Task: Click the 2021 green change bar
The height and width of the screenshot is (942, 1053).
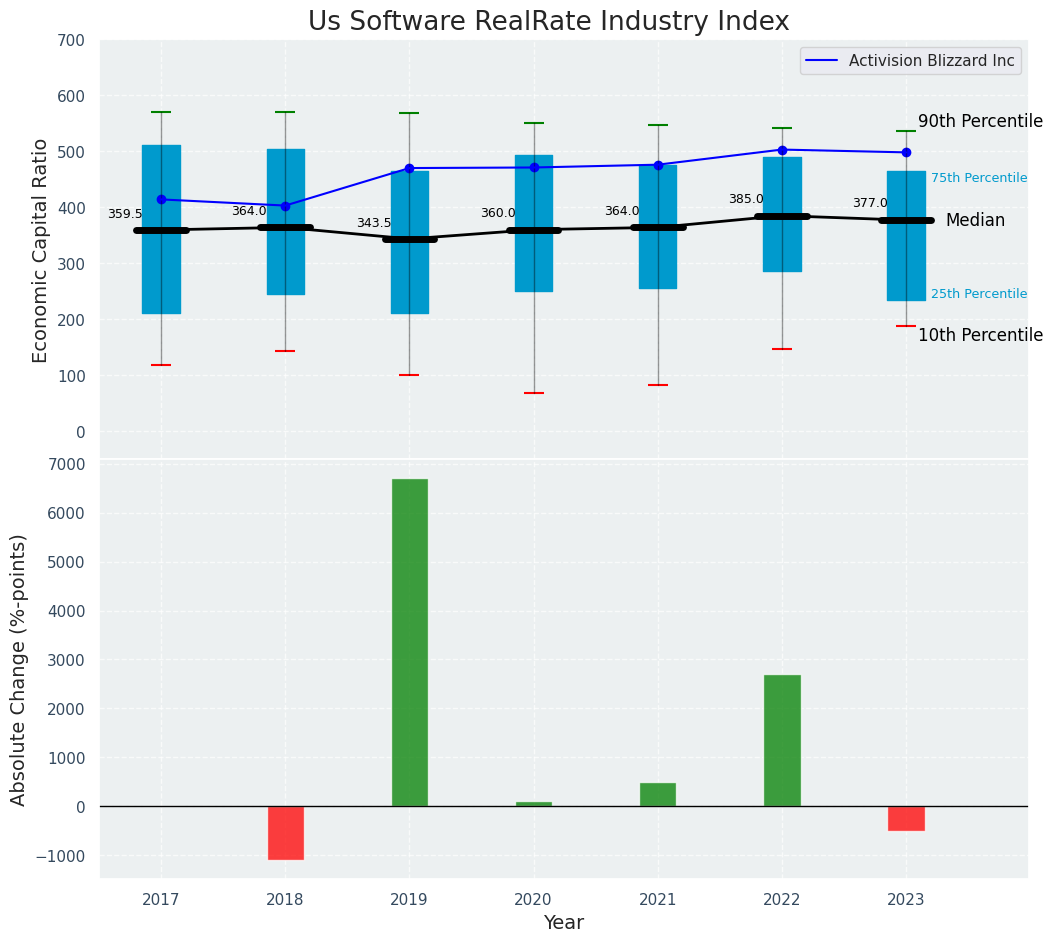Action: 658,794
